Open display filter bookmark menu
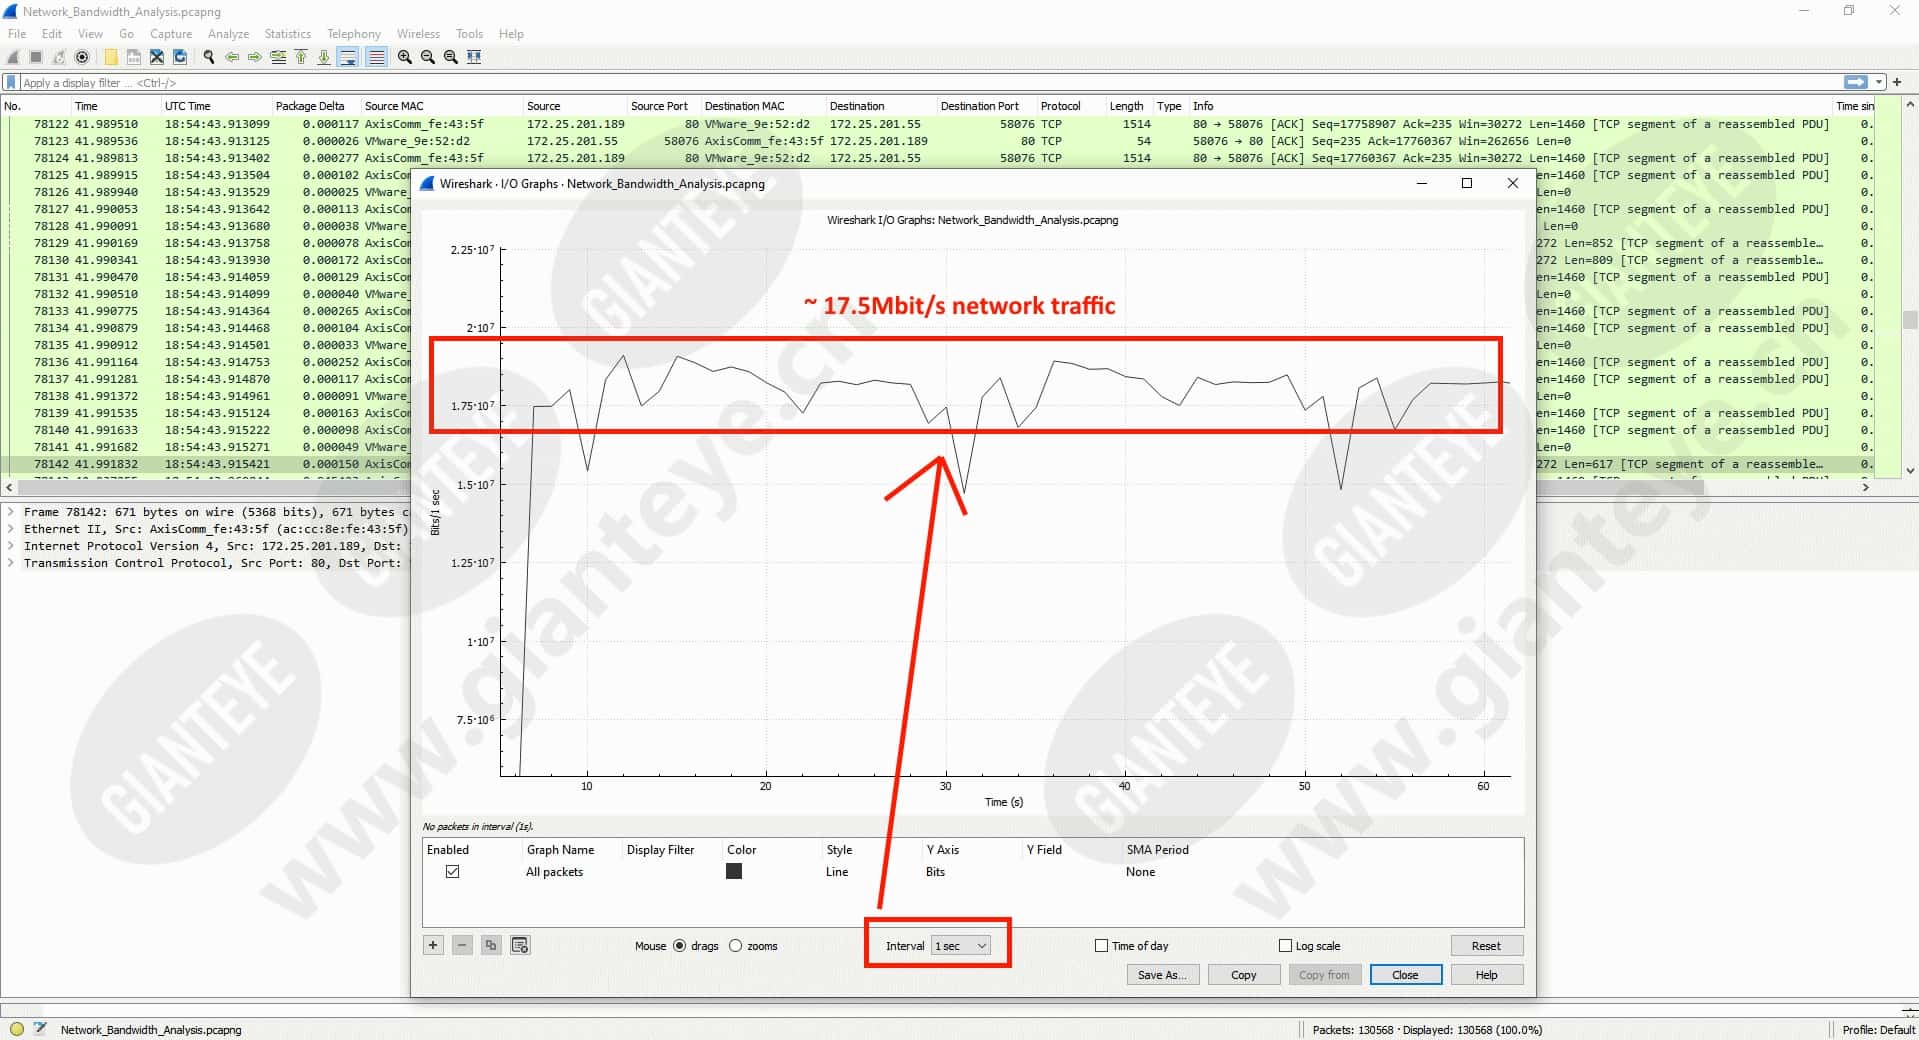Viewport: 1919px width, 1040px height. 11,82
